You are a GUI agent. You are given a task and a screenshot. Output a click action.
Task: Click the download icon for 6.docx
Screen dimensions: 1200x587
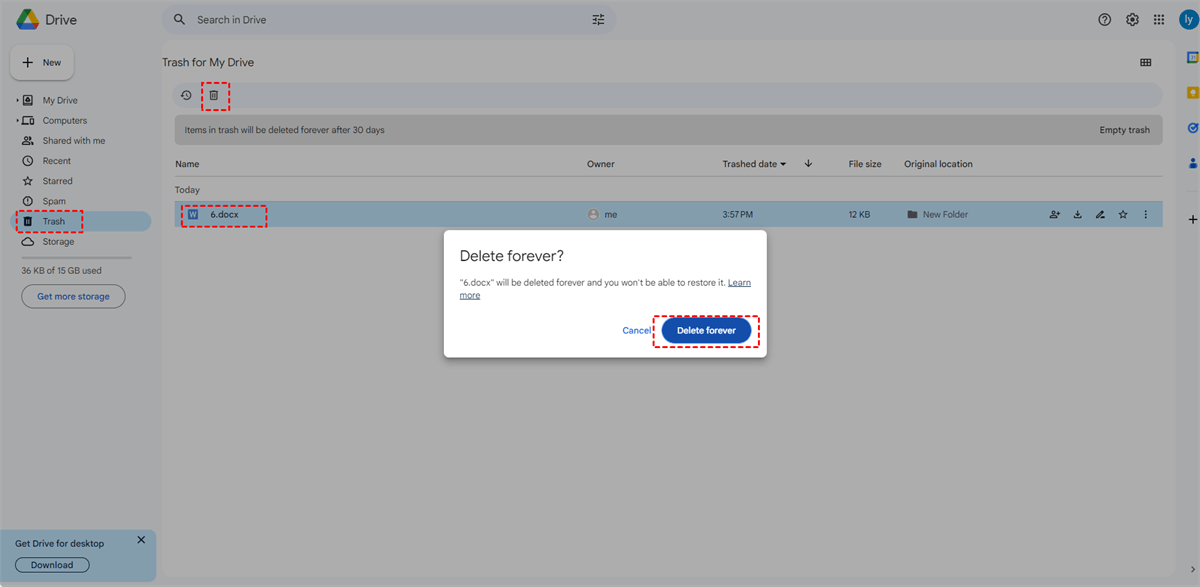tap(1078, 214)
